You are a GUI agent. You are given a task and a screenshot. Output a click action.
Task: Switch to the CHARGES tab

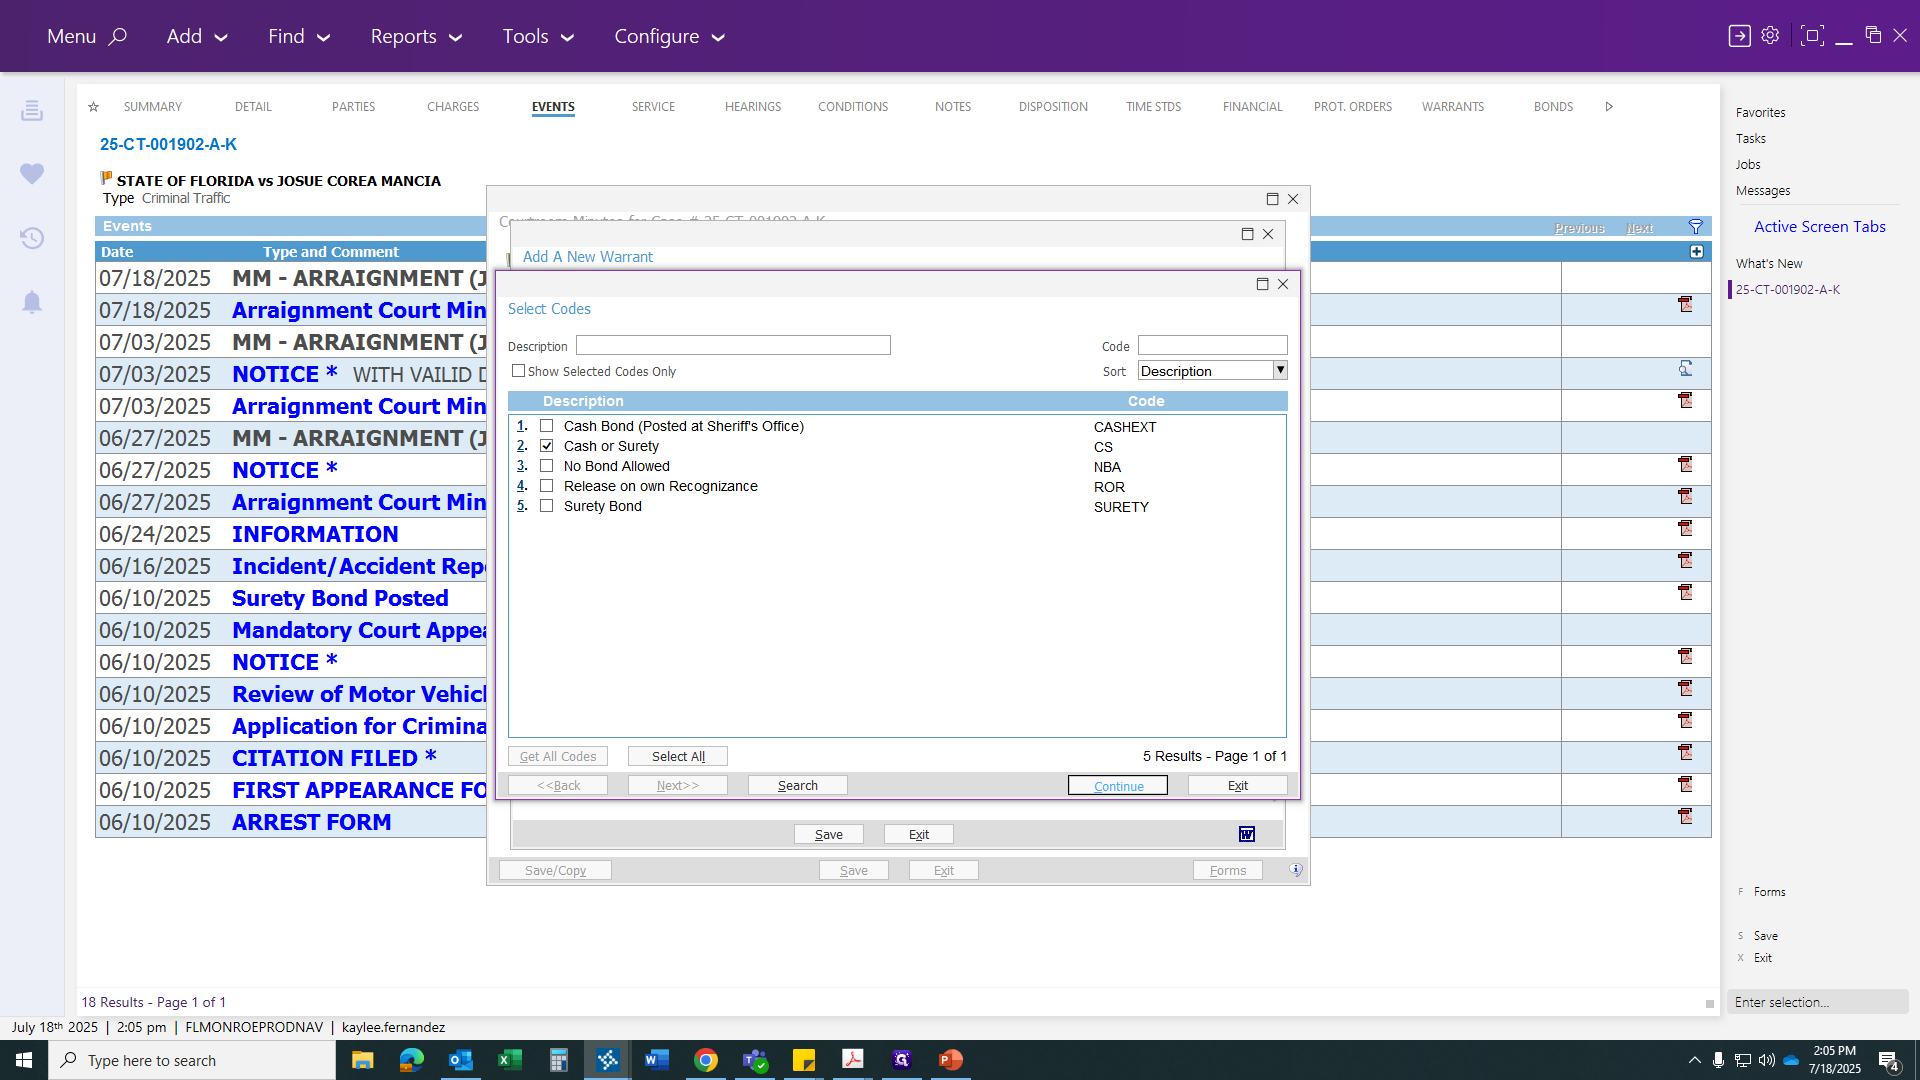453,106
